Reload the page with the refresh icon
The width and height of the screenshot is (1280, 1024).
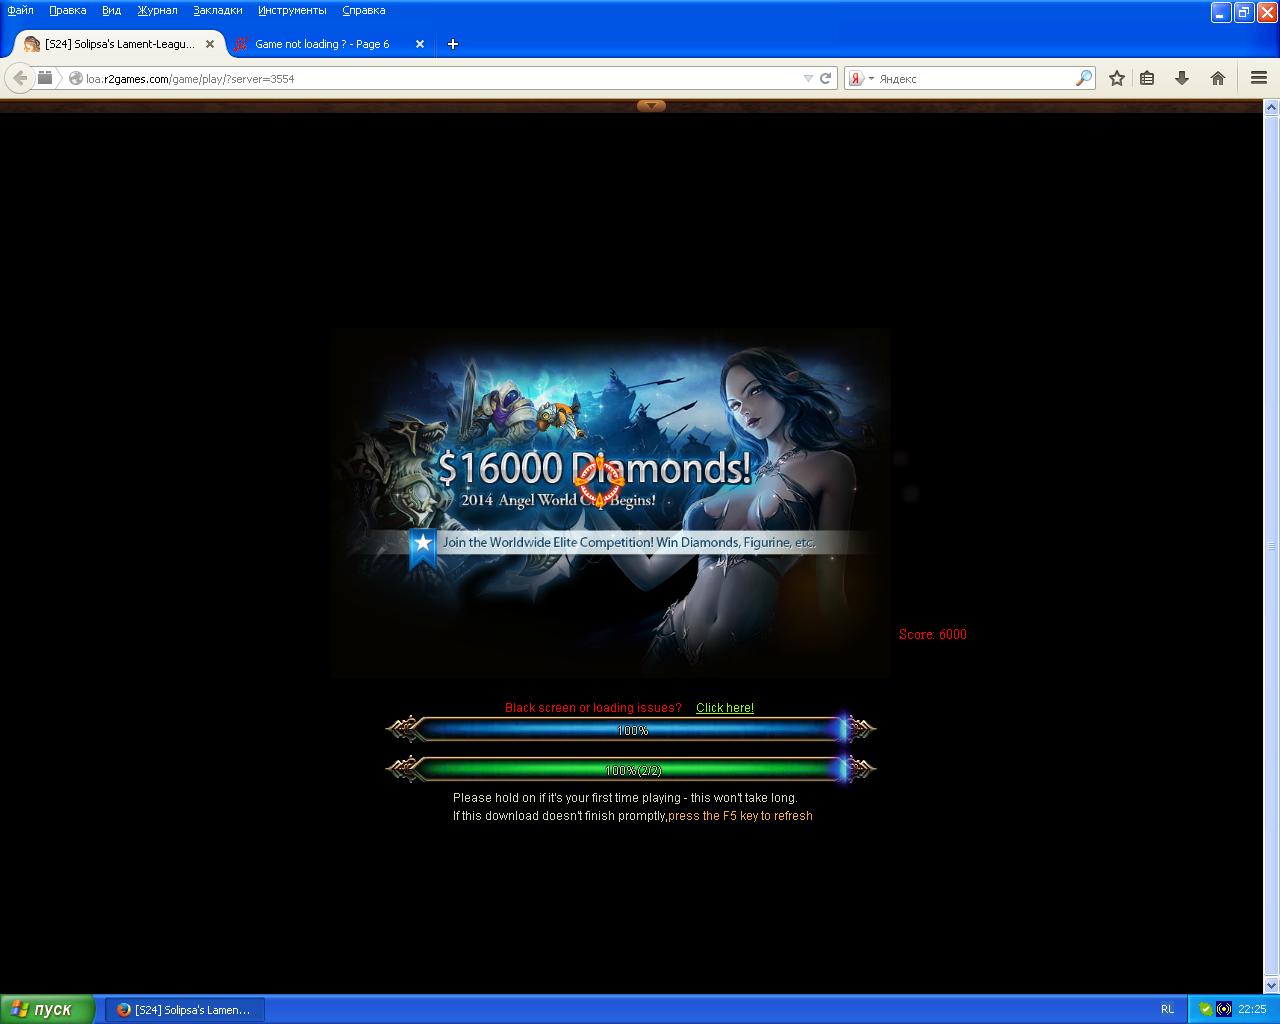[x=826, y=78]
